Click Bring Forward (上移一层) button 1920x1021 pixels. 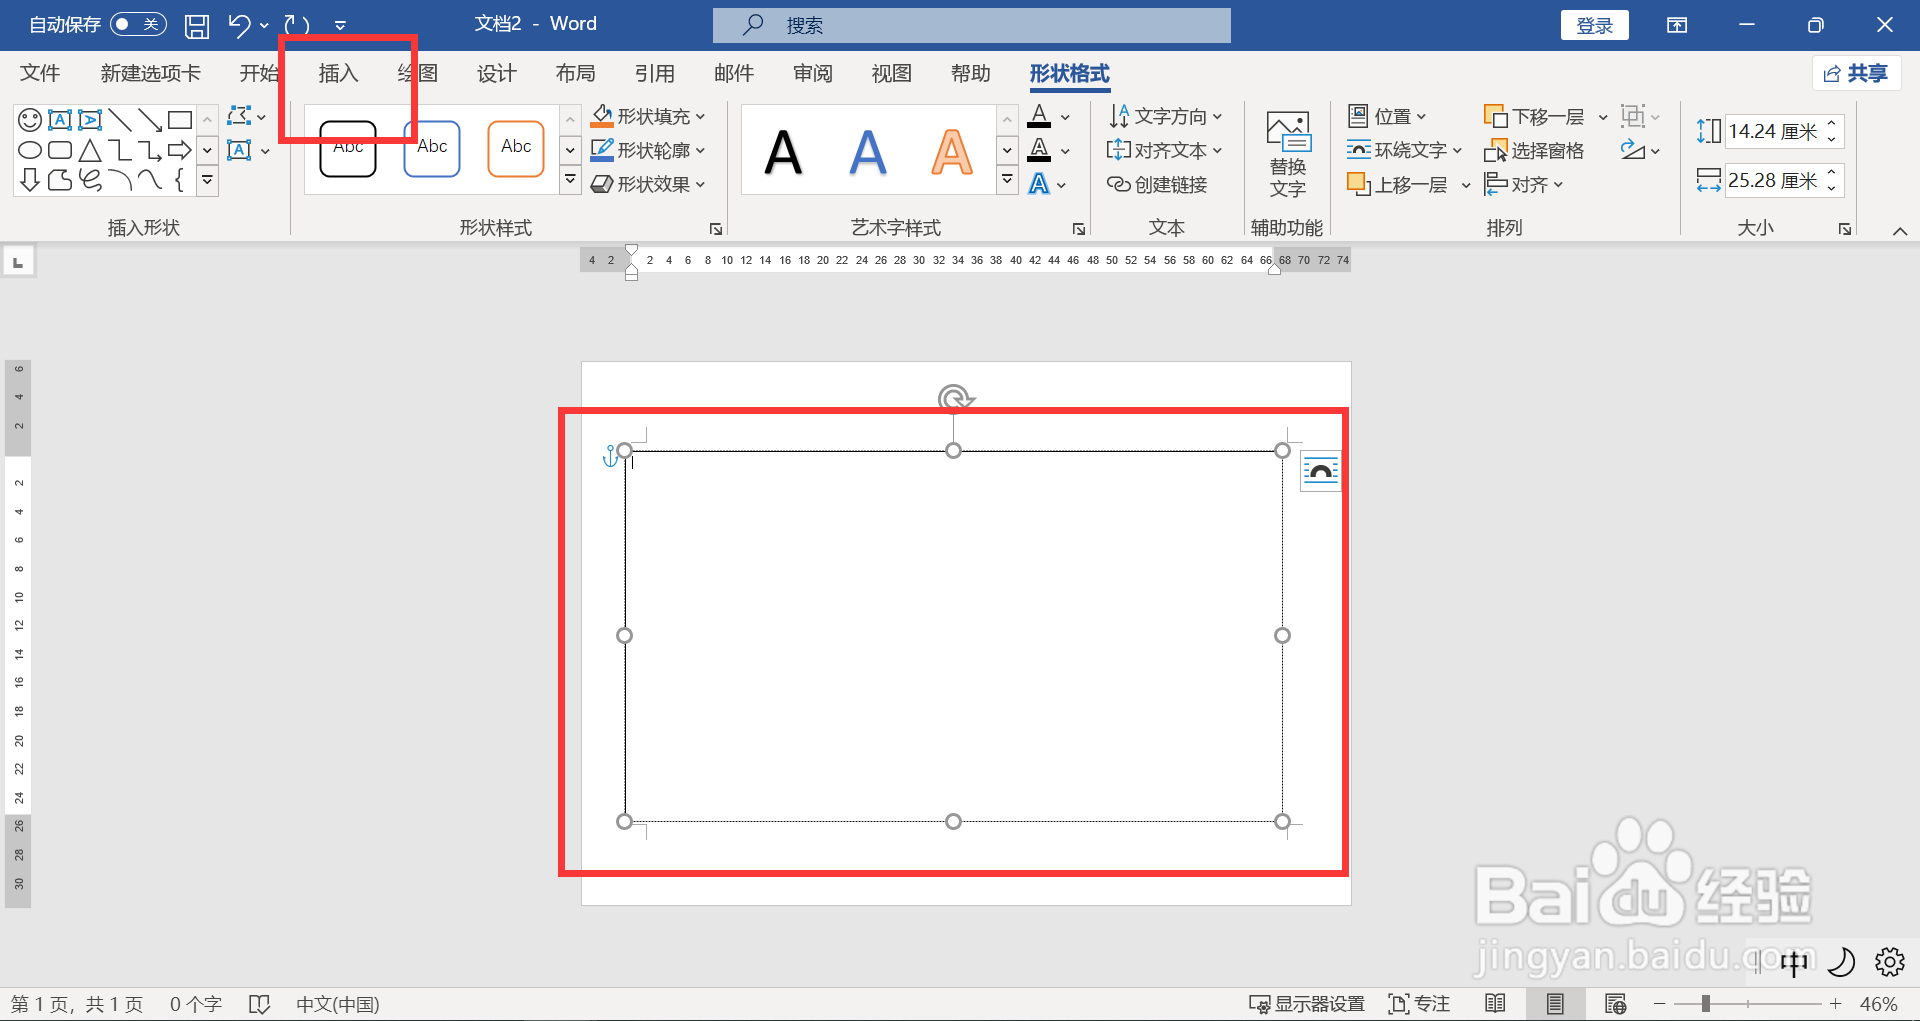point(1398,184)
